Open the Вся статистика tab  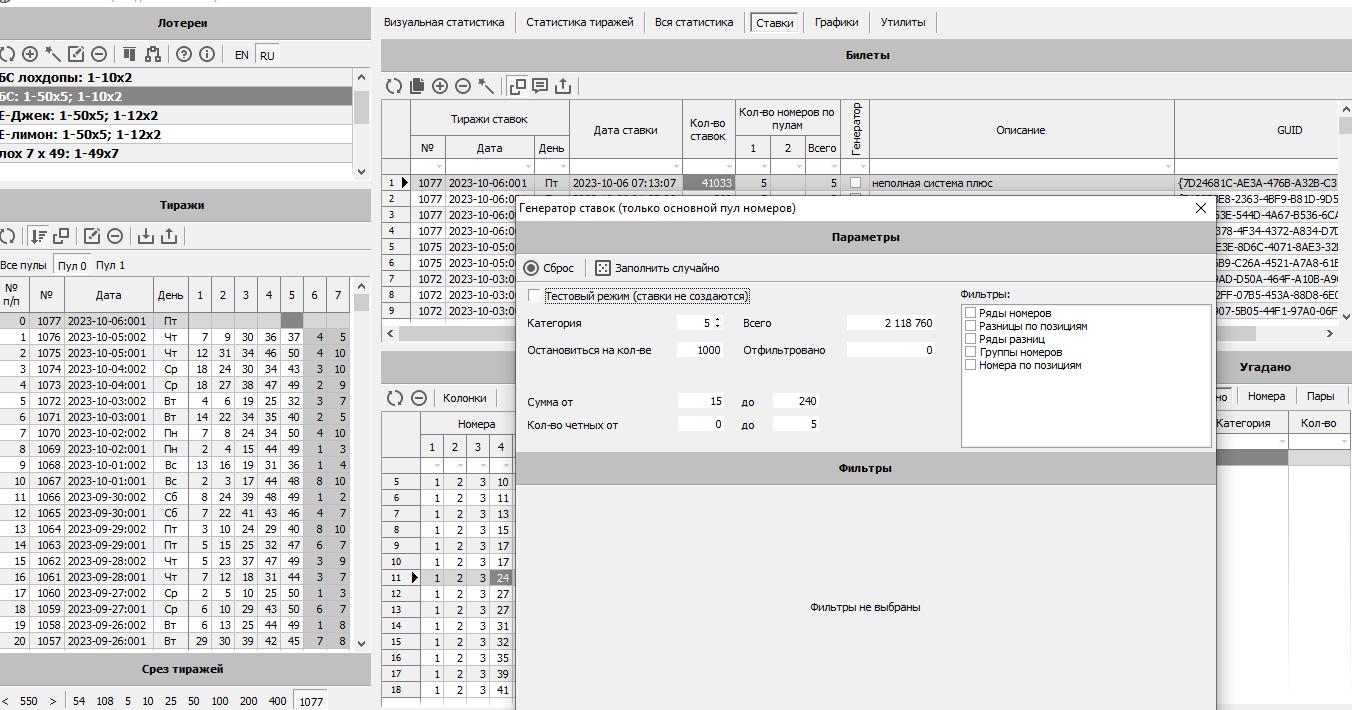[x=694, y=22]
